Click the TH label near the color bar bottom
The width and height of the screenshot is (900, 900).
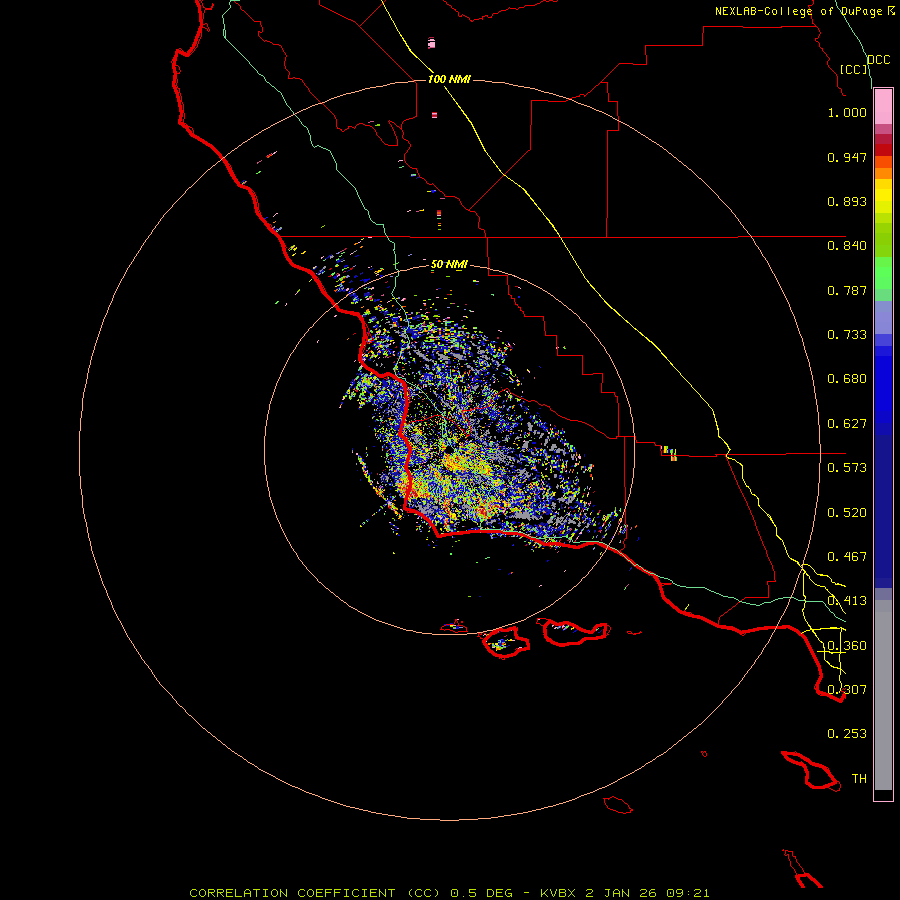coord(859,779)
